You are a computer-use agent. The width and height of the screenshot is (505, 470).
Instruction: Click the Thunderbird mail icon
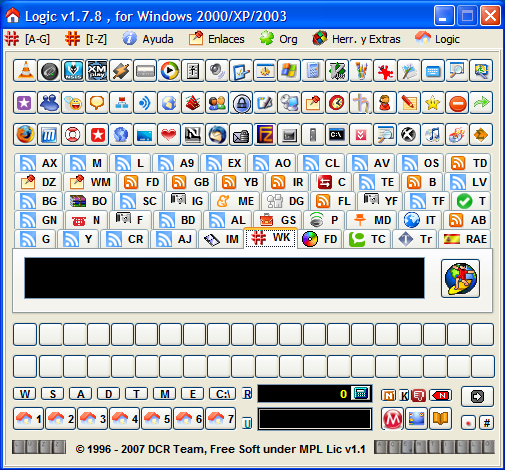coord(217,135)
